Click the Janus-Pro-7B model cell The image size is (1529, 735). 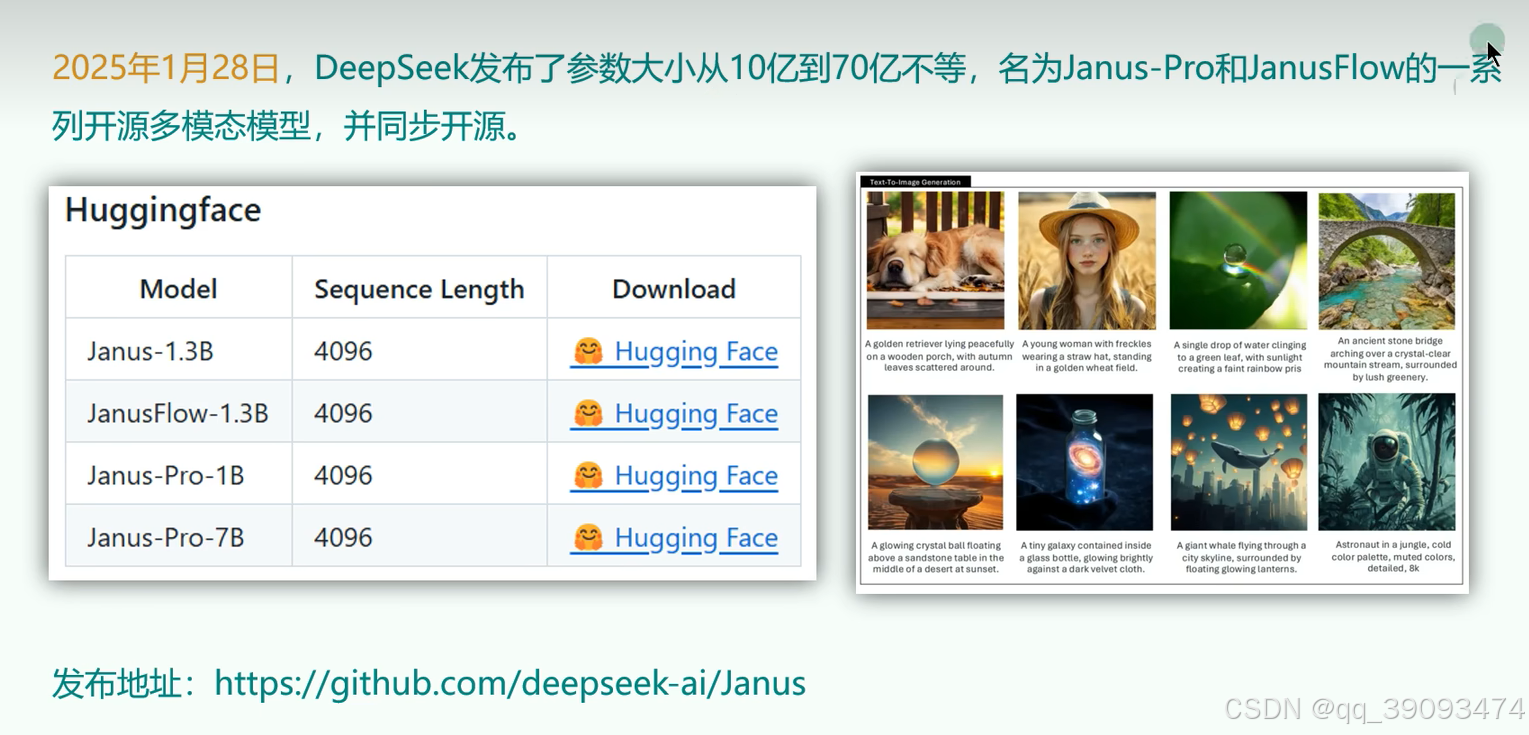pyautogui.click(x=179, y=537)
